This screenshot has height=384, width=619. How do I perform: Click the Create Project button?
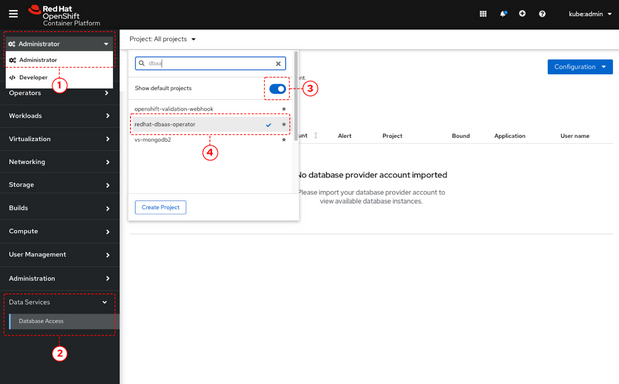click(x=160, y=207)
